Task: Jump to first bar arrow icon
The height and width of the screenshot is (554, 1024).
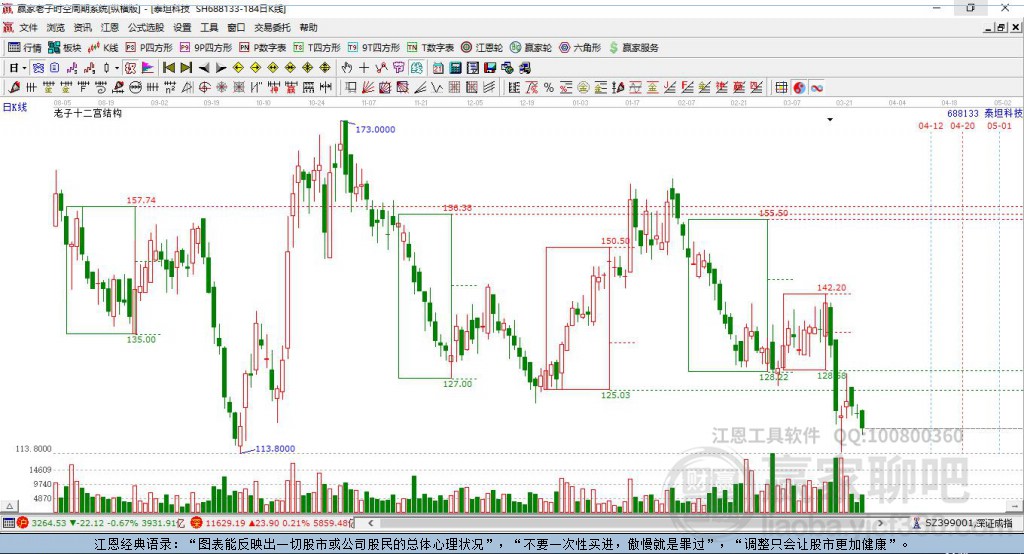Action: [168, 67]
